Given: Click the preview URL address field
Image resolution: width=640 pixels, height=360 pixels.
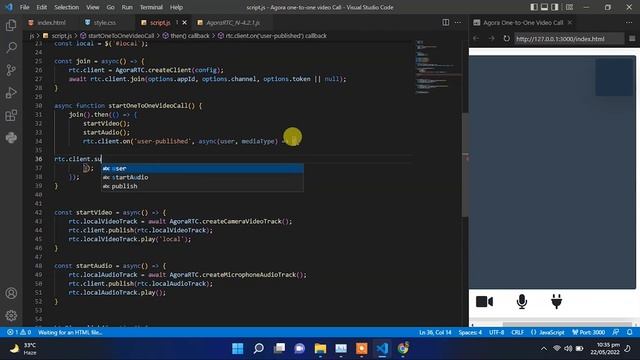Looking at the screenshot, I should tap(568, 39).
